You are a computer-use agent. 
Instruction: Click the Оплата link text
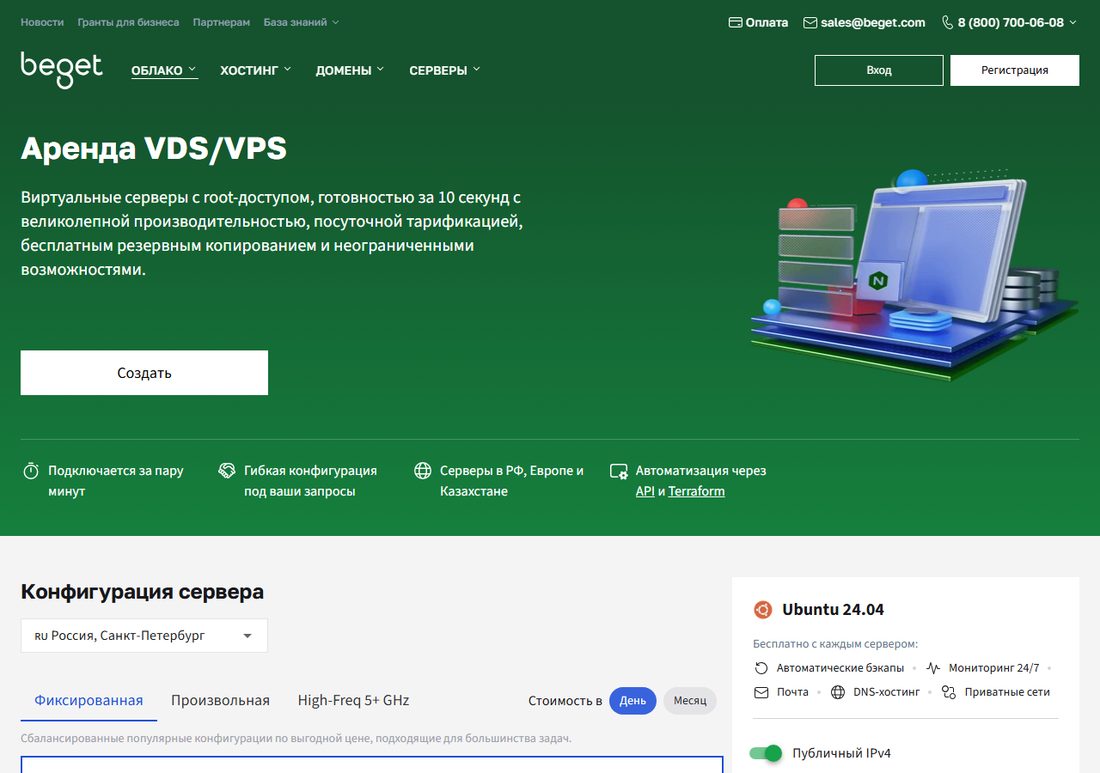pos(766,22)
